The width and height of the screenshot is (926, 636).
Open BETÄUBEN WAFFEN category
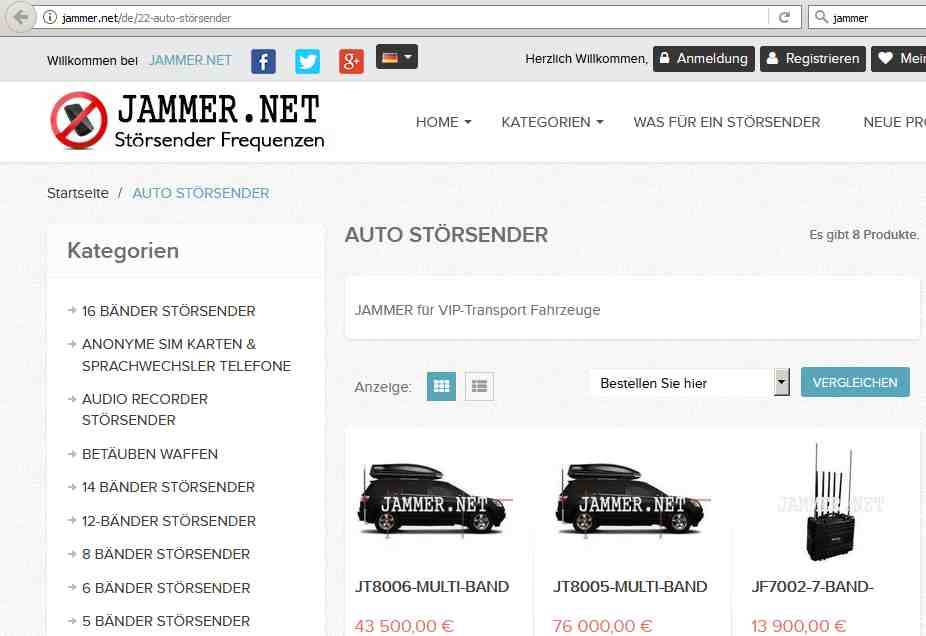pyautogui.click(x=150, y=454)
